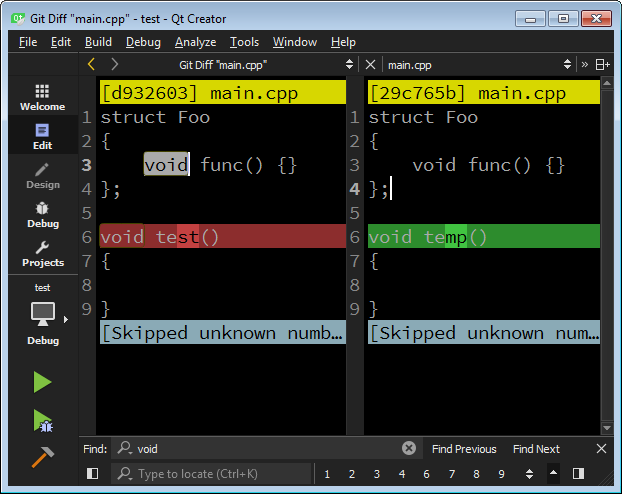Open the Analyze menu
The image size is (622, 494).
click(196, 42)
